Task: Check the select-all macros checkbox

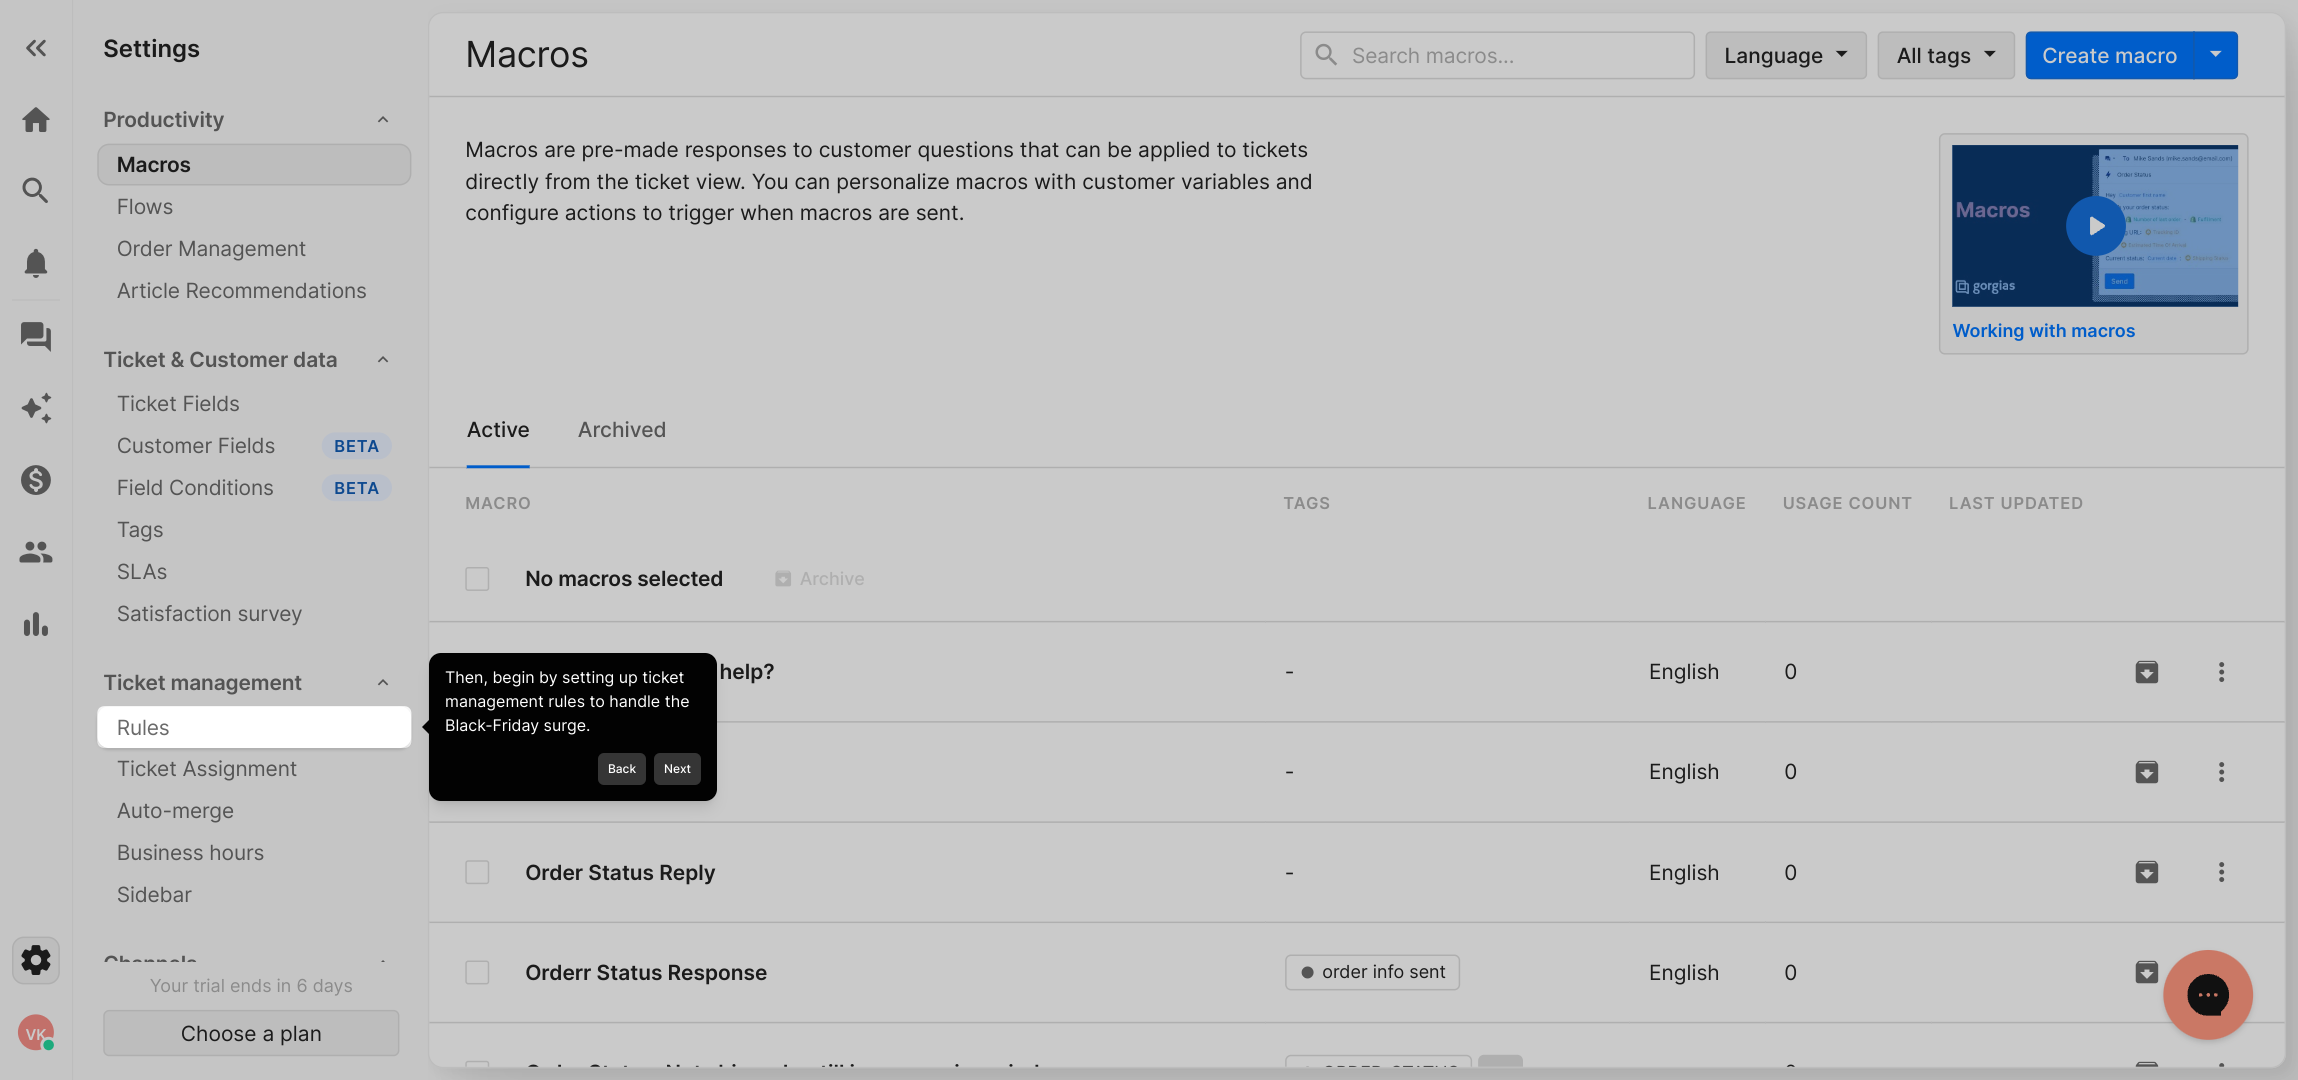Action: [477, 579]
